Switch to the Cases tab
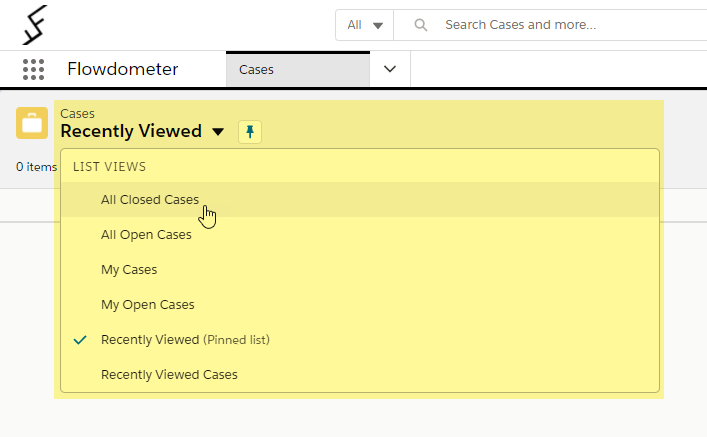 coord(298,69)
